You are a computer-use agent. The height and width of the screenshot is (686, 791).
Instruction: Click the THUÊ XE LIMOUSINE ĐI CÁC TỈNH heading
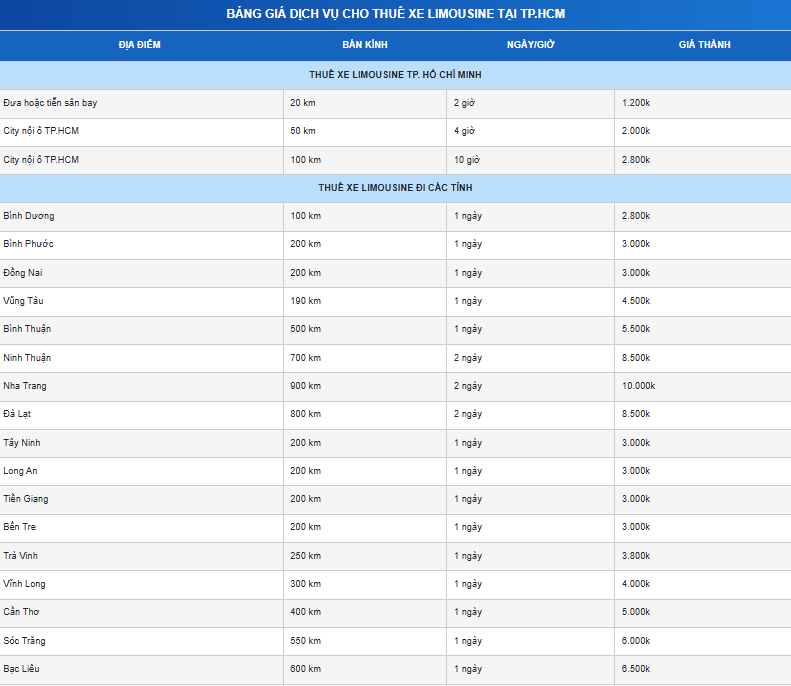tap(396, 188)
